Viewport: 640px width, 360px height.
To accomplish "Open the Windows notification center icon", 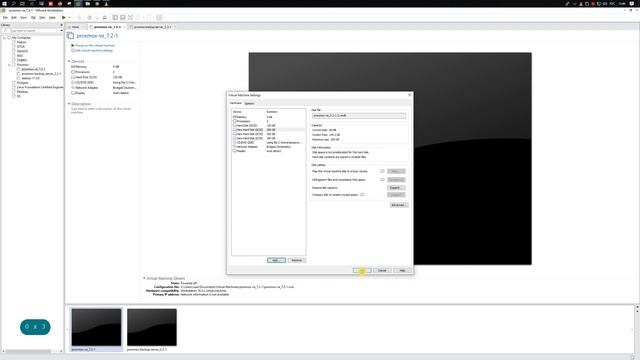I will click(x=632, y=3).
